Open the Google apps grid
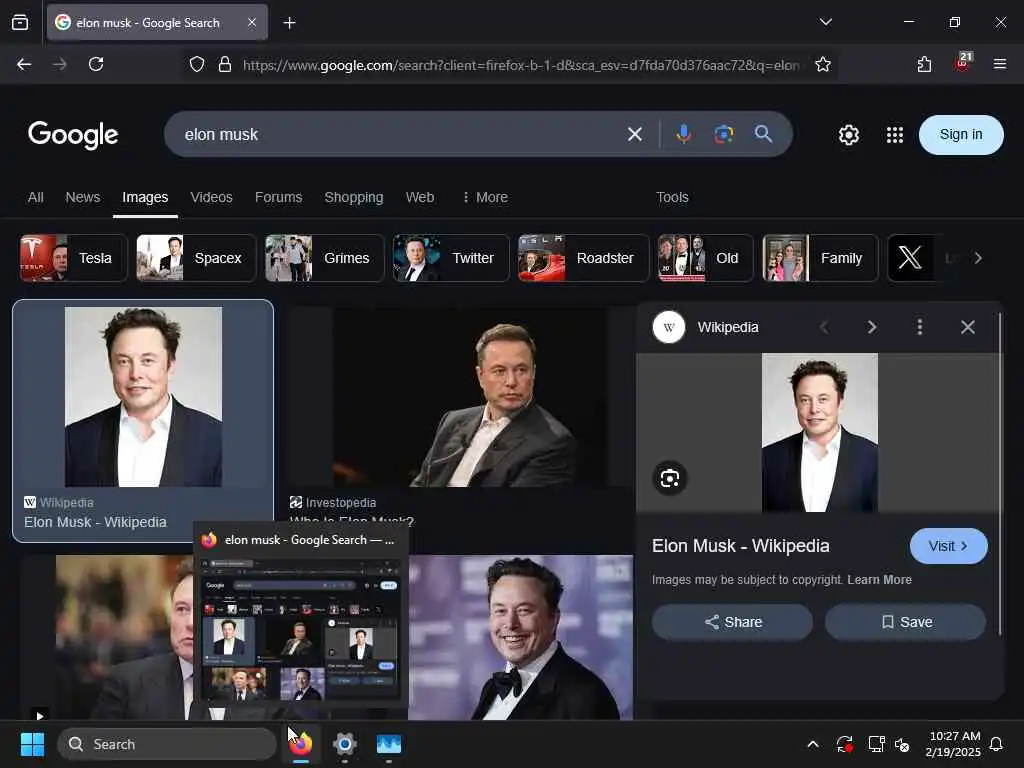The height and width of the screenshot is (768, 1024). tap(895, 135)
